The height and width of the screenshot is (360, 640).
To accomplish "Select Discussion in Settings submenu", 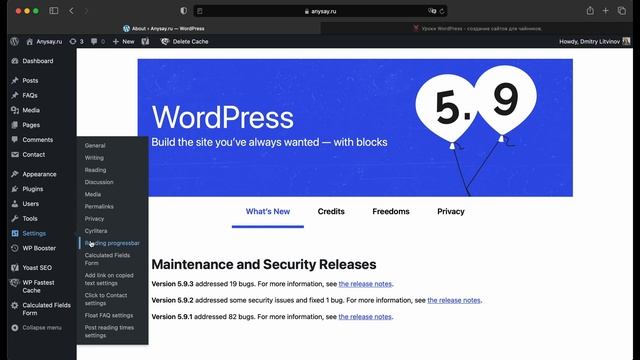I will coord(99,182).
